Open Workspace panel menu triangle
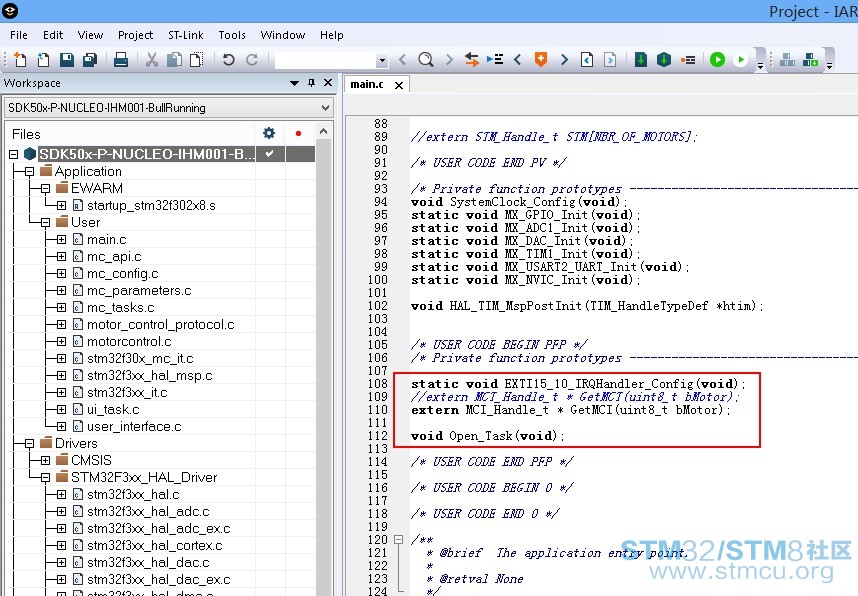This screenshot has height=596, width=858. (294, 83)
